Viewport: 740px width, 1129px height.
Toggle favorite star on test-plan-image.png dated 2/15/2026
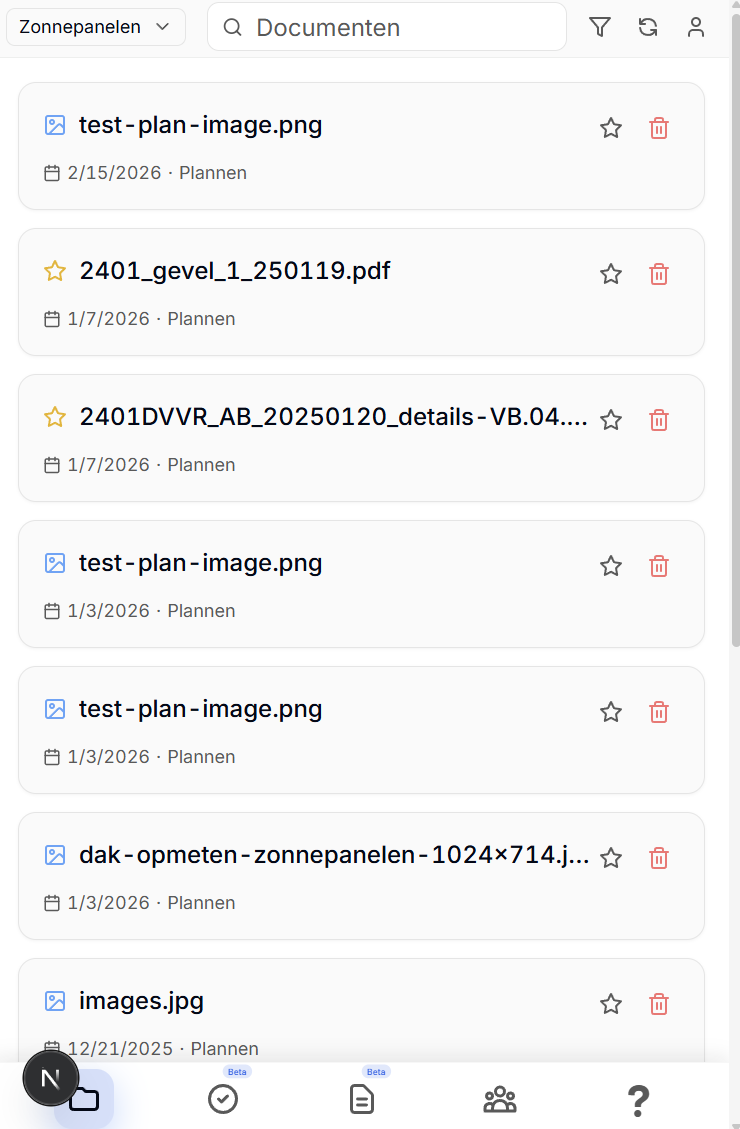click(x=611, y=128)
